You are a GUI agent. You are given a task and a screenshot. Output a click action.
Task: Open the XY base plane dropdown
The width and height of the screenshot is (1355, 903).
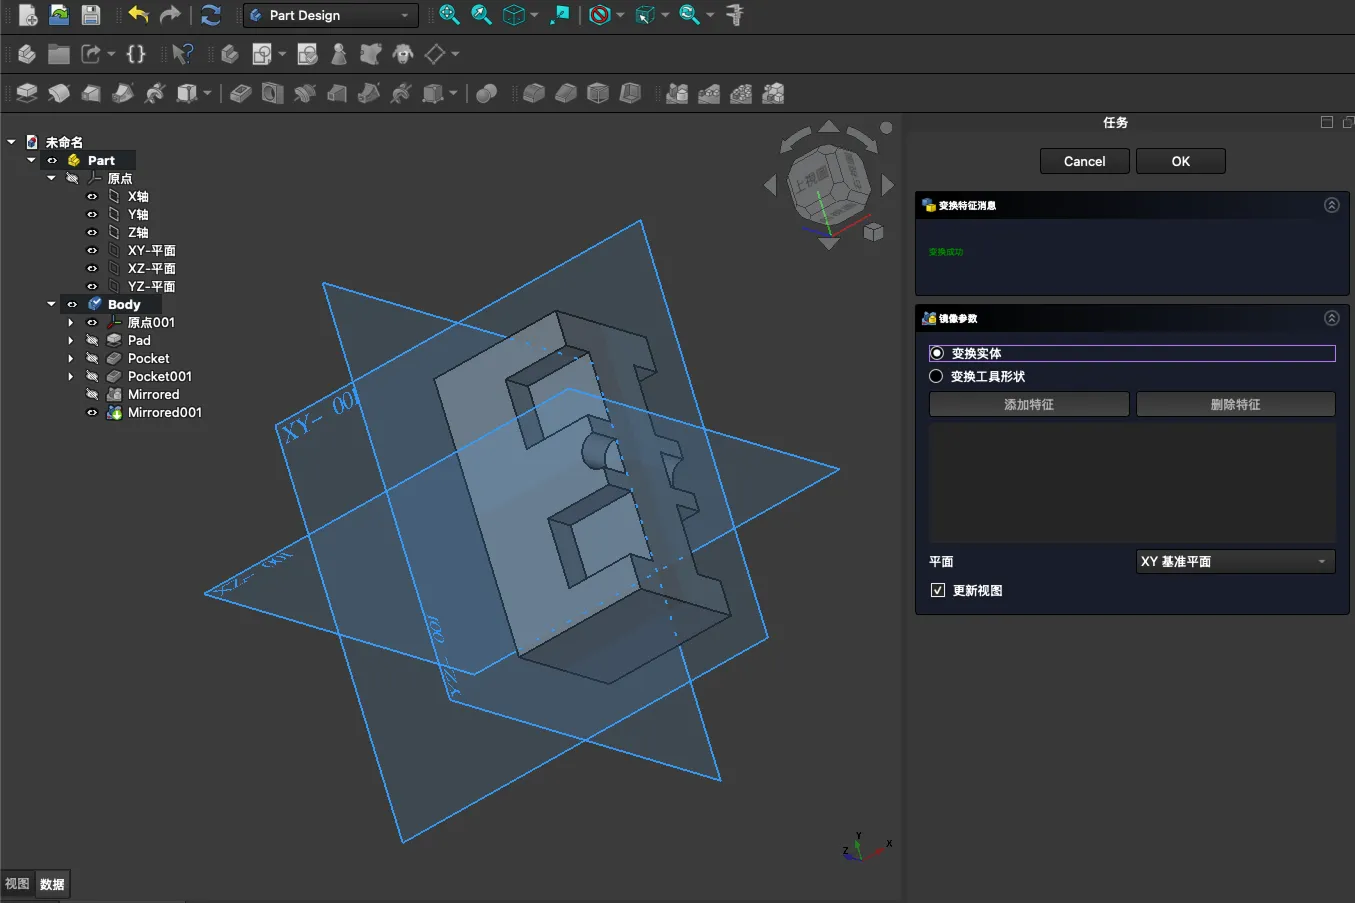(1235, 561)
